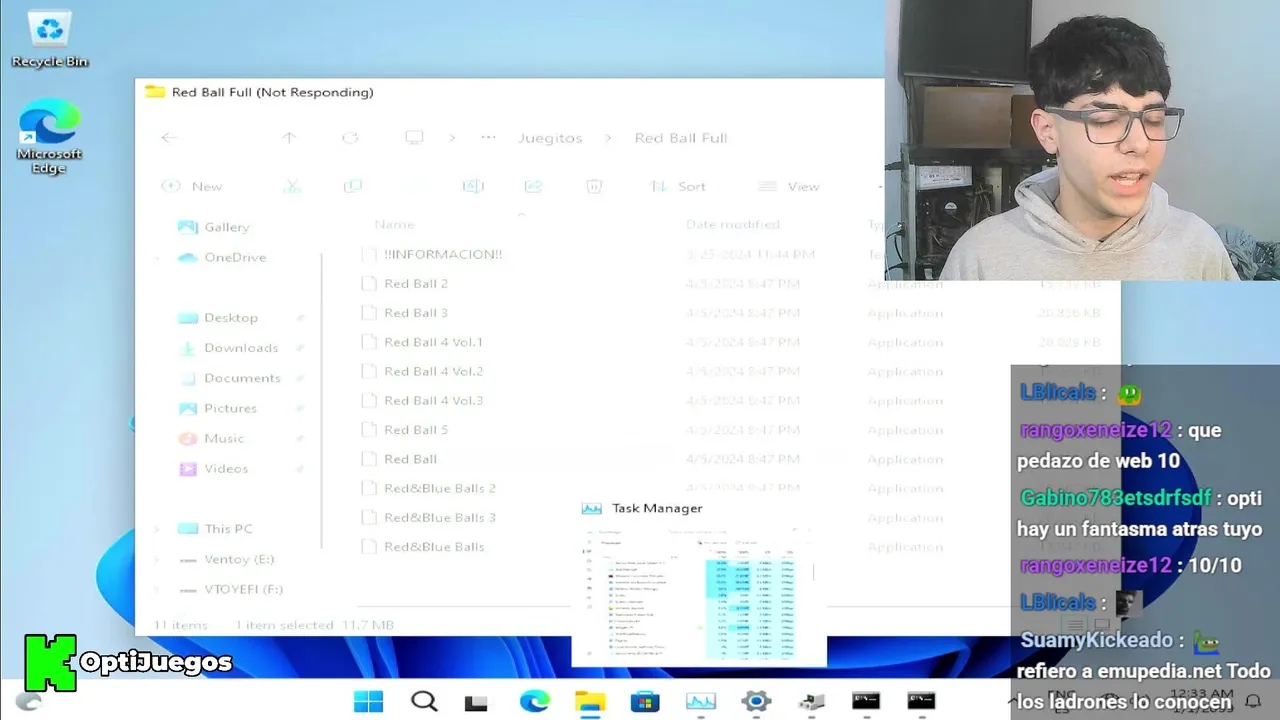Expand chevron after Juegitos in breadcrumb
1280x720 pixels.
click(607, 138)
